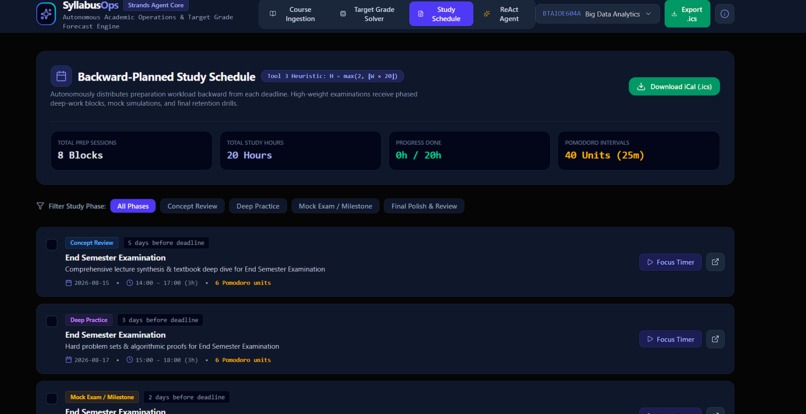Image resolution: width=806 pixels, height=414 pixels.
Task: Open external link icon for Concept Review block
Action: (x=715, y=262)
